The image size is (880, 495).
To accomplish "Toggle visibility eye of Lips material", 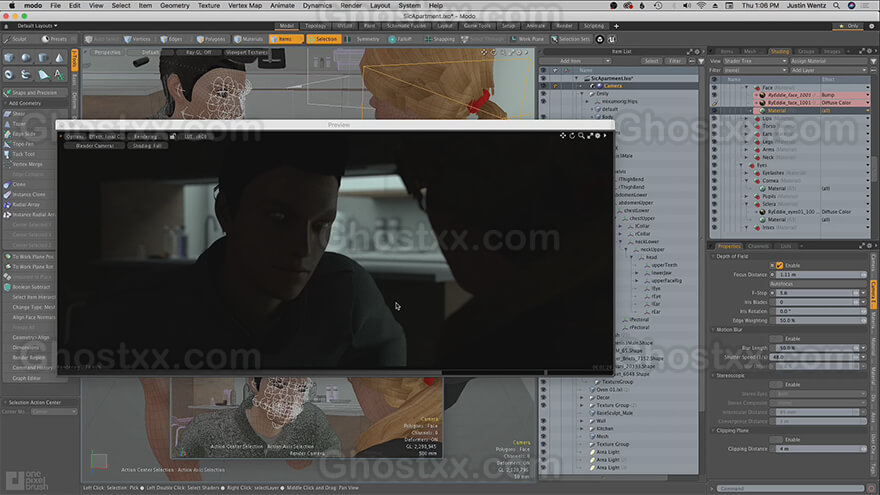I will point(714,118).
